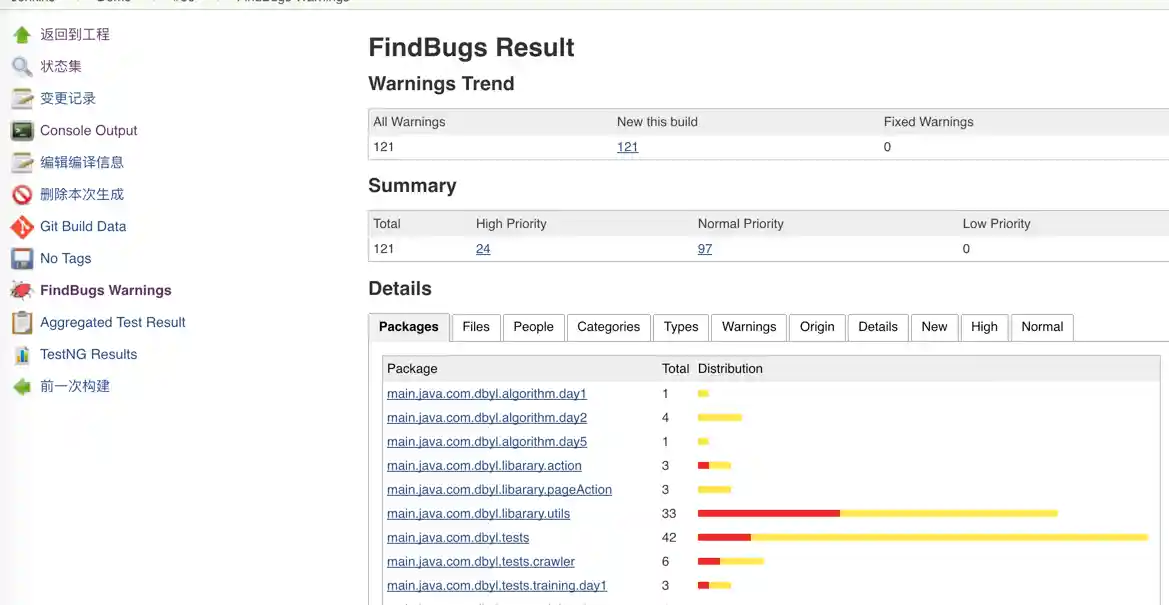The image size is (1169, 605).
Task: Click the Git Build Data icon
Action: [22, 227]
